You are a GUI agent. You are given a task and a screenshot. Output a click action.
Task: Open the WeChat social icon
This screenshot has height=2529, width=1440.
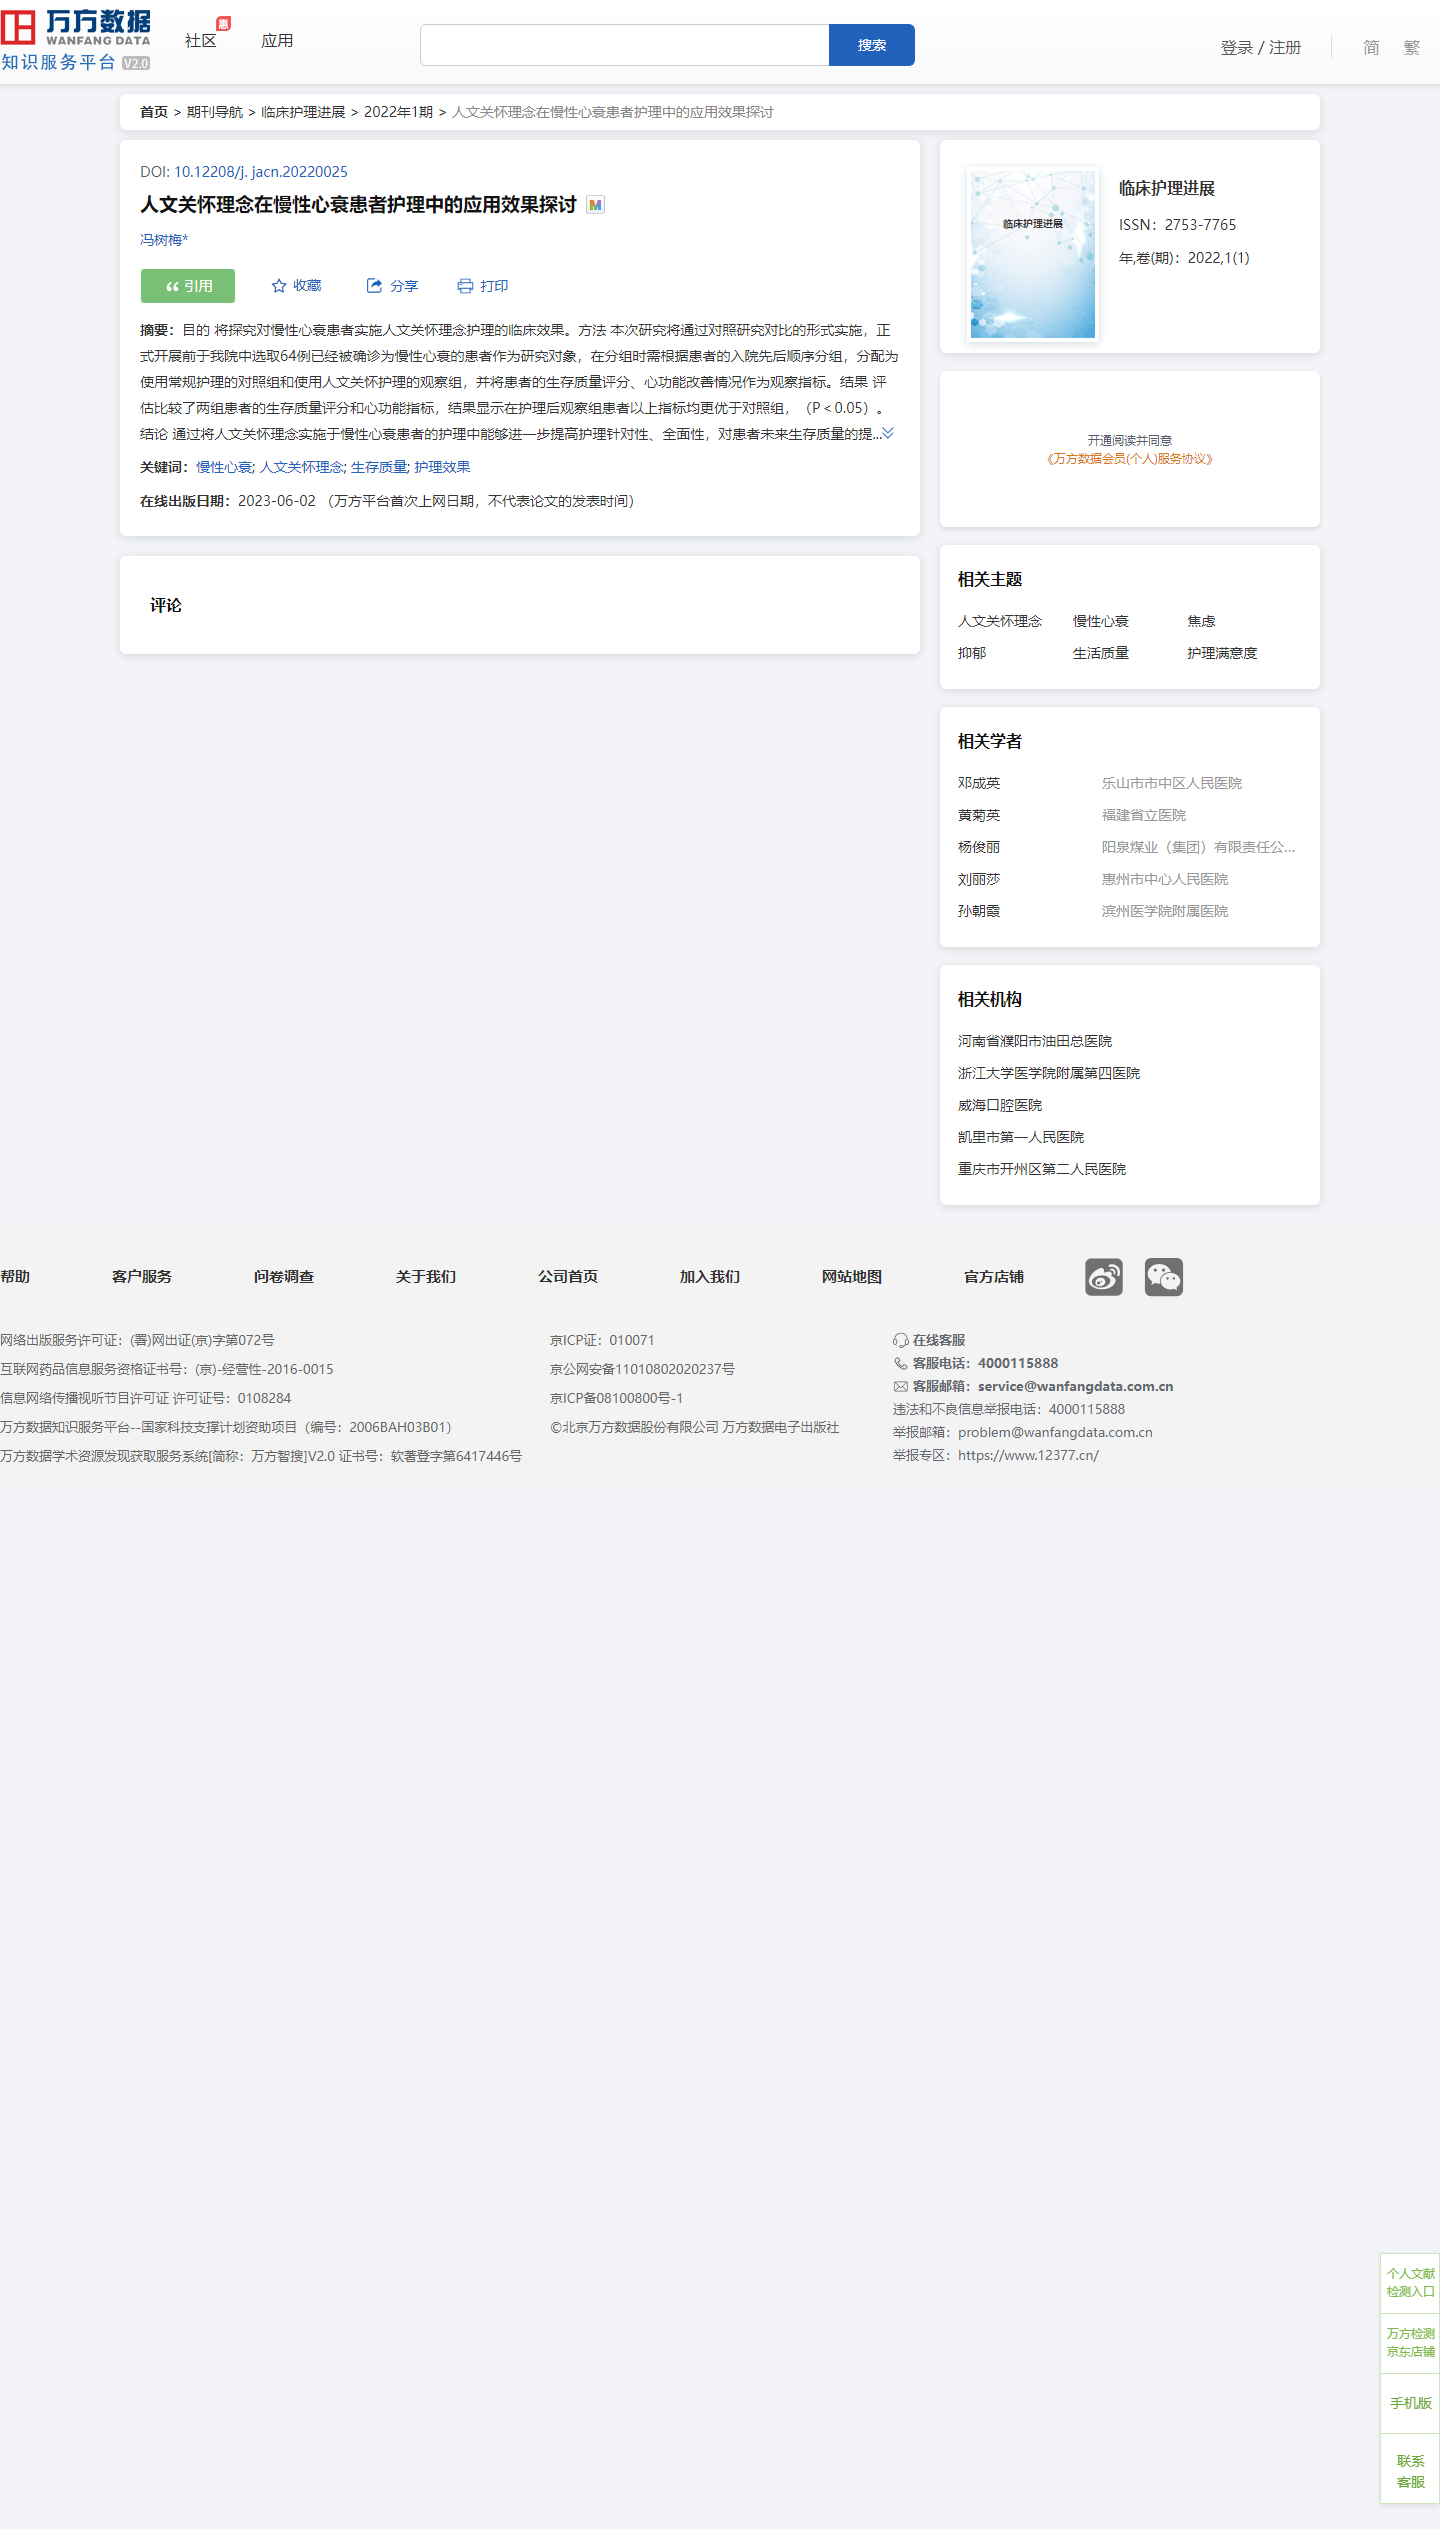tap(1164, 1277)
